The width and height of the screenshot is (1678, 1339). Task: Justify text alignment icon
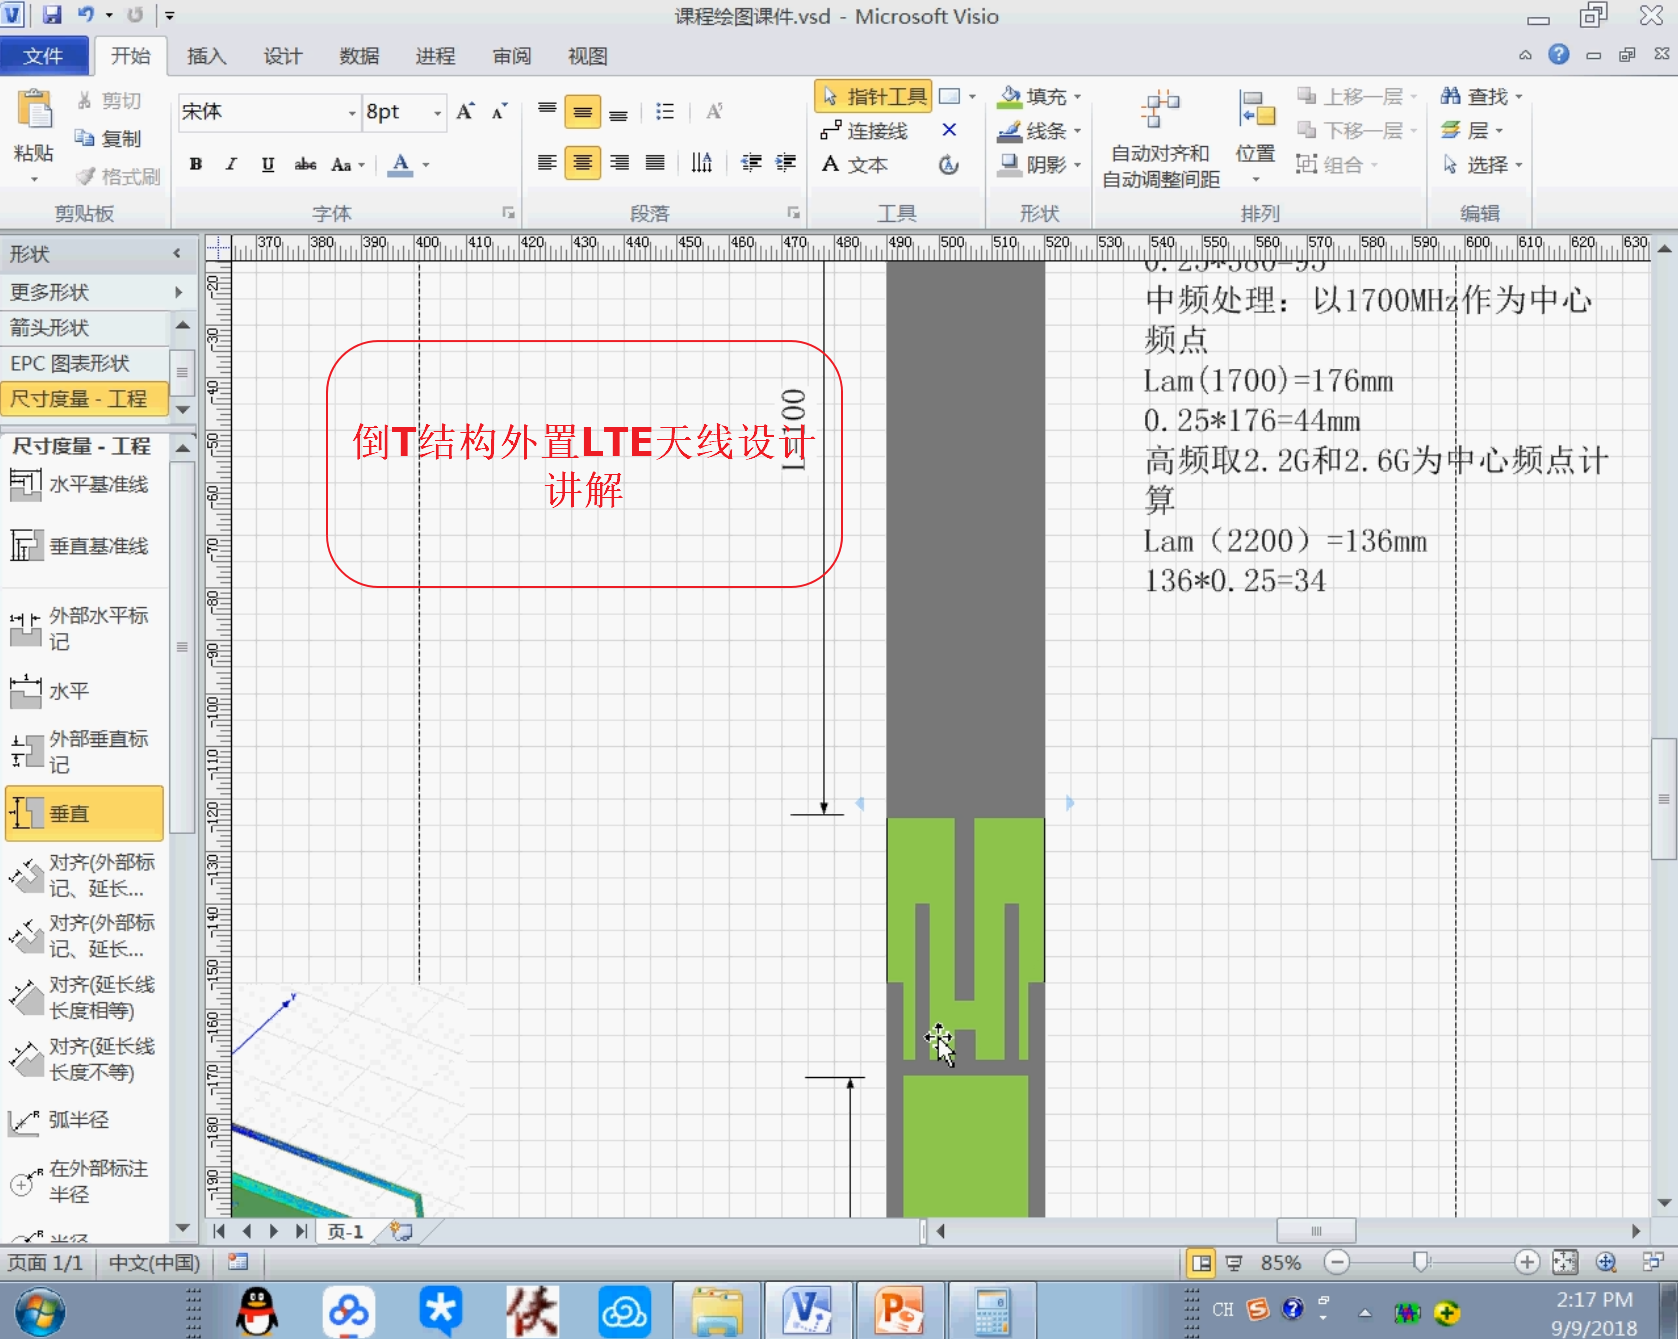coord(655,162)
